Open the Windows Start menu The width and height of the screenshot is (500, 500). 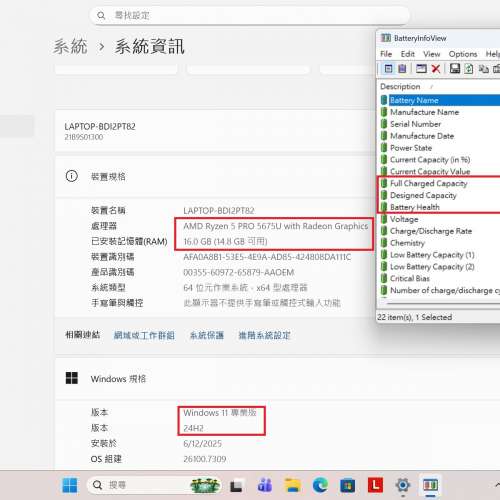point(70,485)
